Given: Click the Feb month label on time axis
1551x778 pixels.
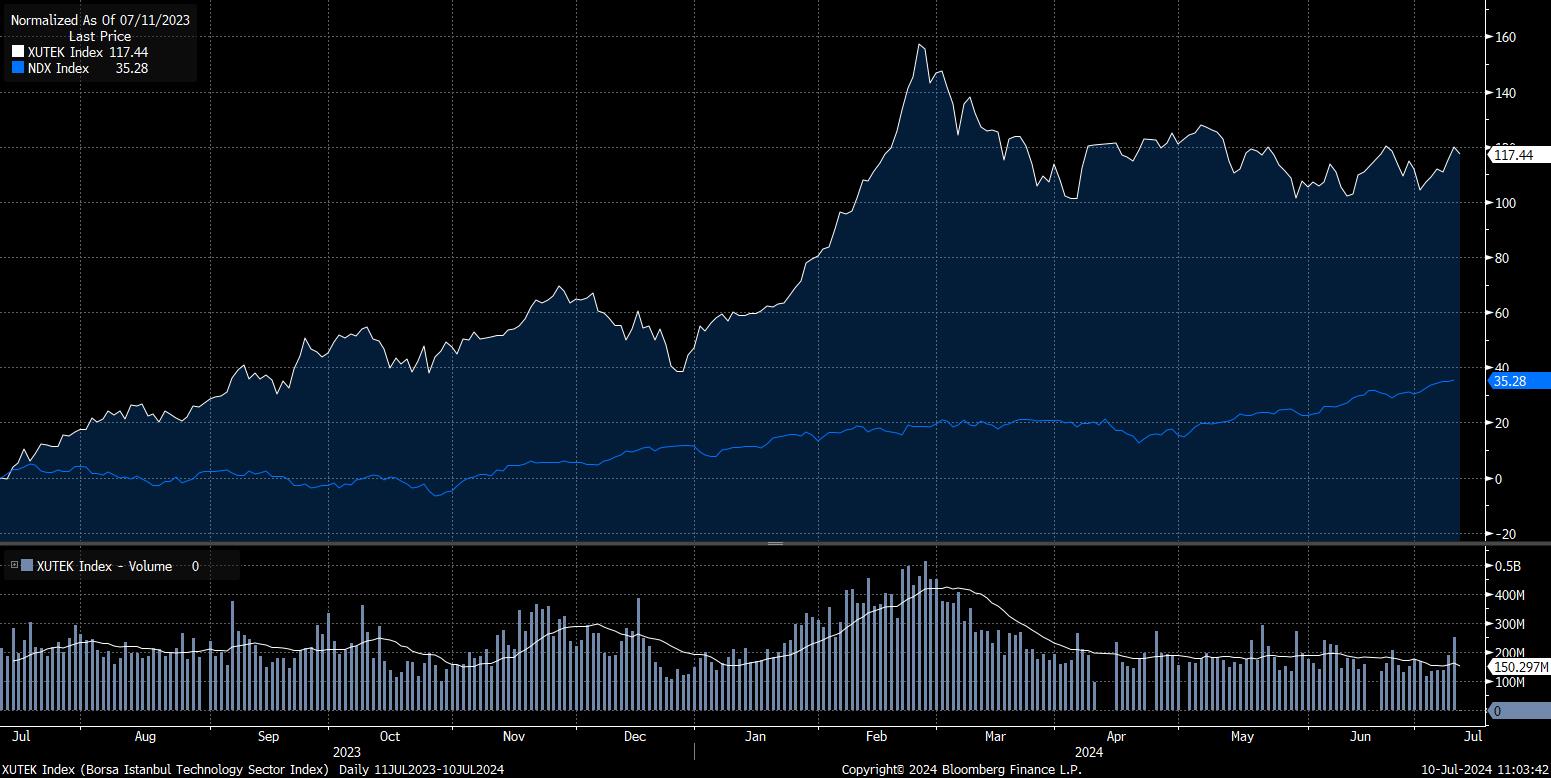Looking at the screenshot, I should coord(877,737).
